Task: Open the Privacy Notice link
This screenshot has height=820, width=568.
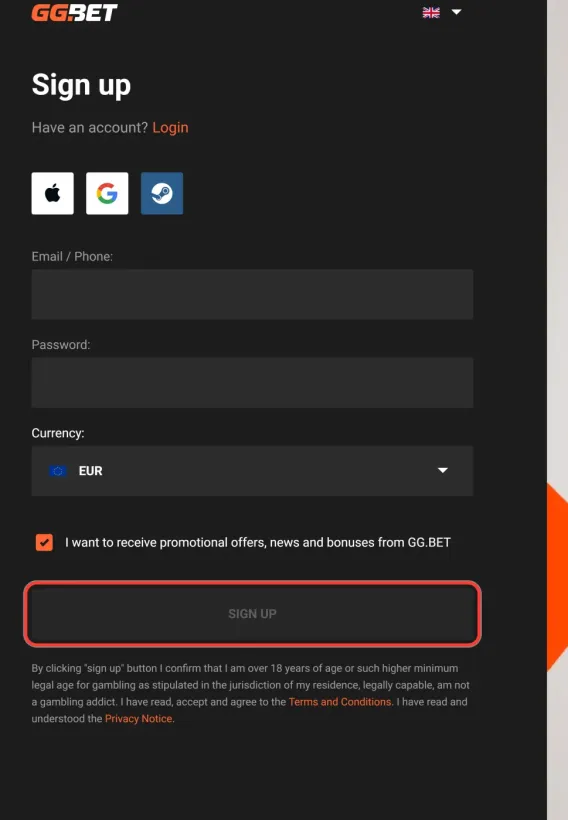Action: [x=139, y=719]
